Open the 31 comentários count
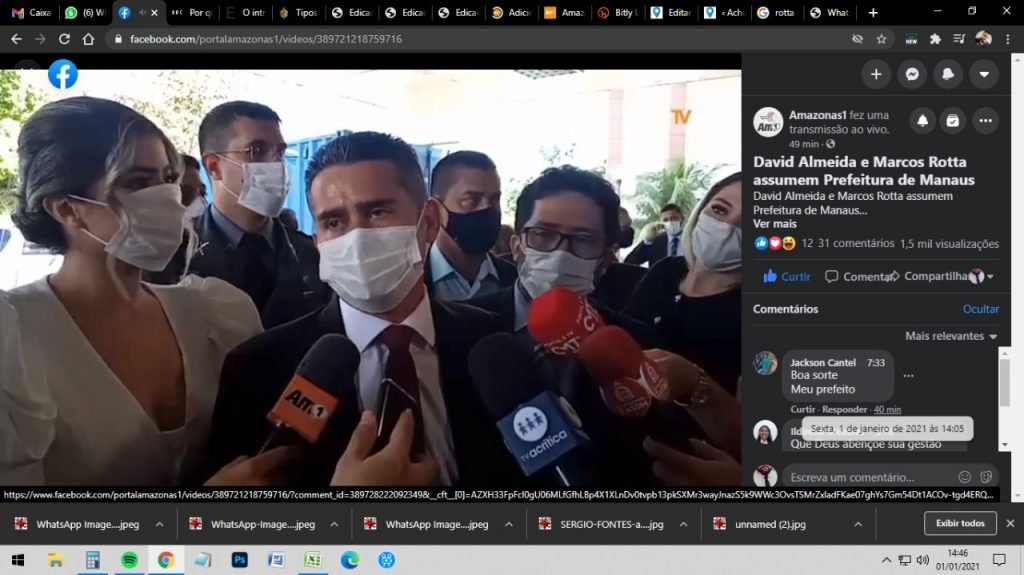 click(x=856, y=243)
